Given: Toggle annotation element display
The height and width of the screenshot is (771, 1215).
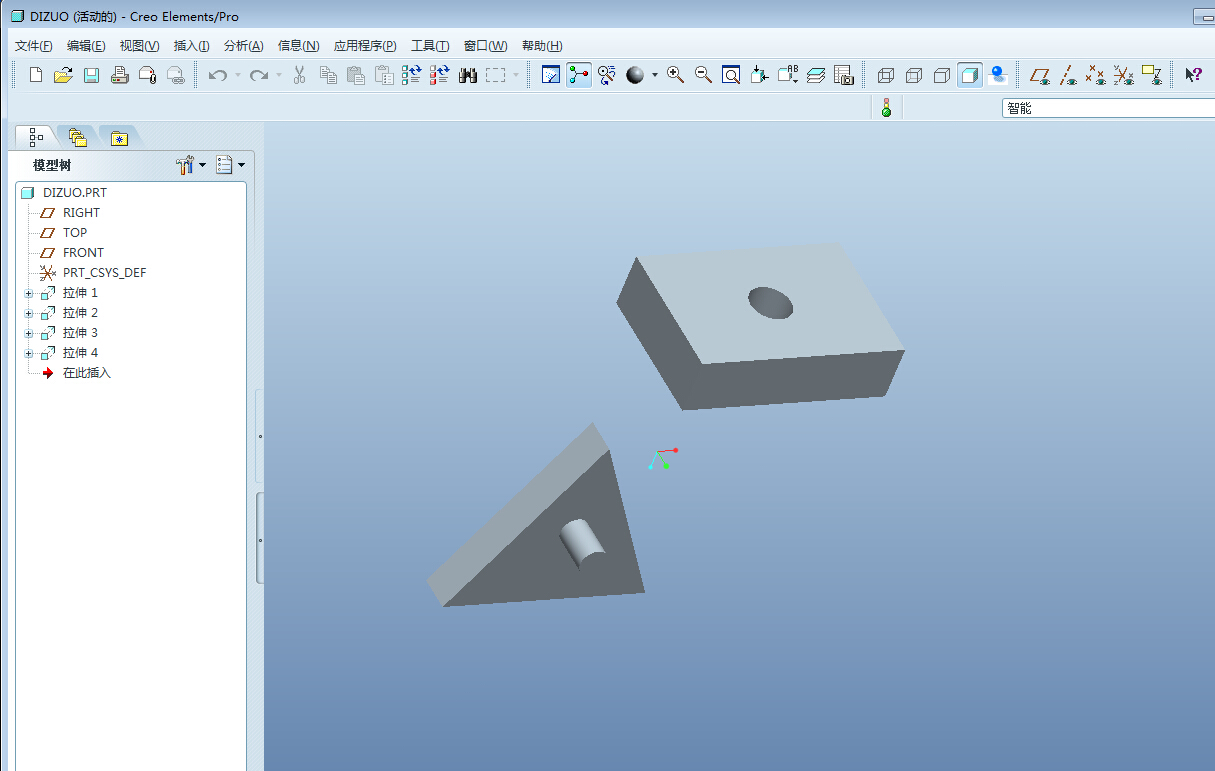Looking at the screenshot, I should (x=1152, y=75).
